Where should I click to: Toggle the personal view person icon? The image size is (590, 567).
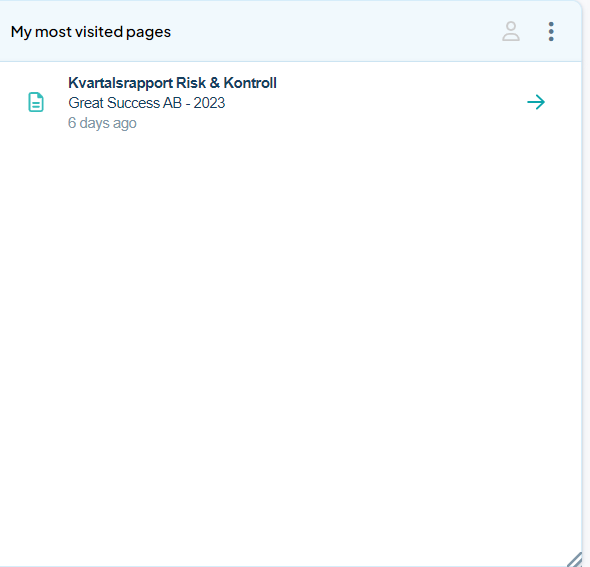click(x=511, y=32)
